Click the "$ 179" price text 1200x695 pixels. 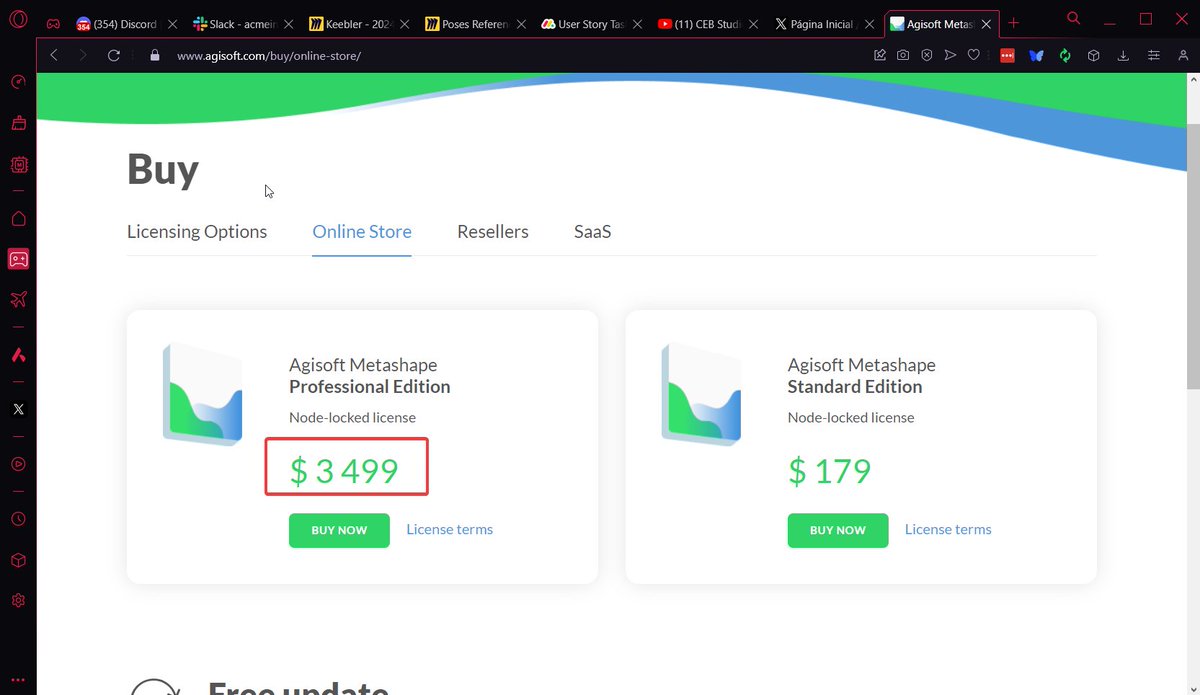coord(829,471)
